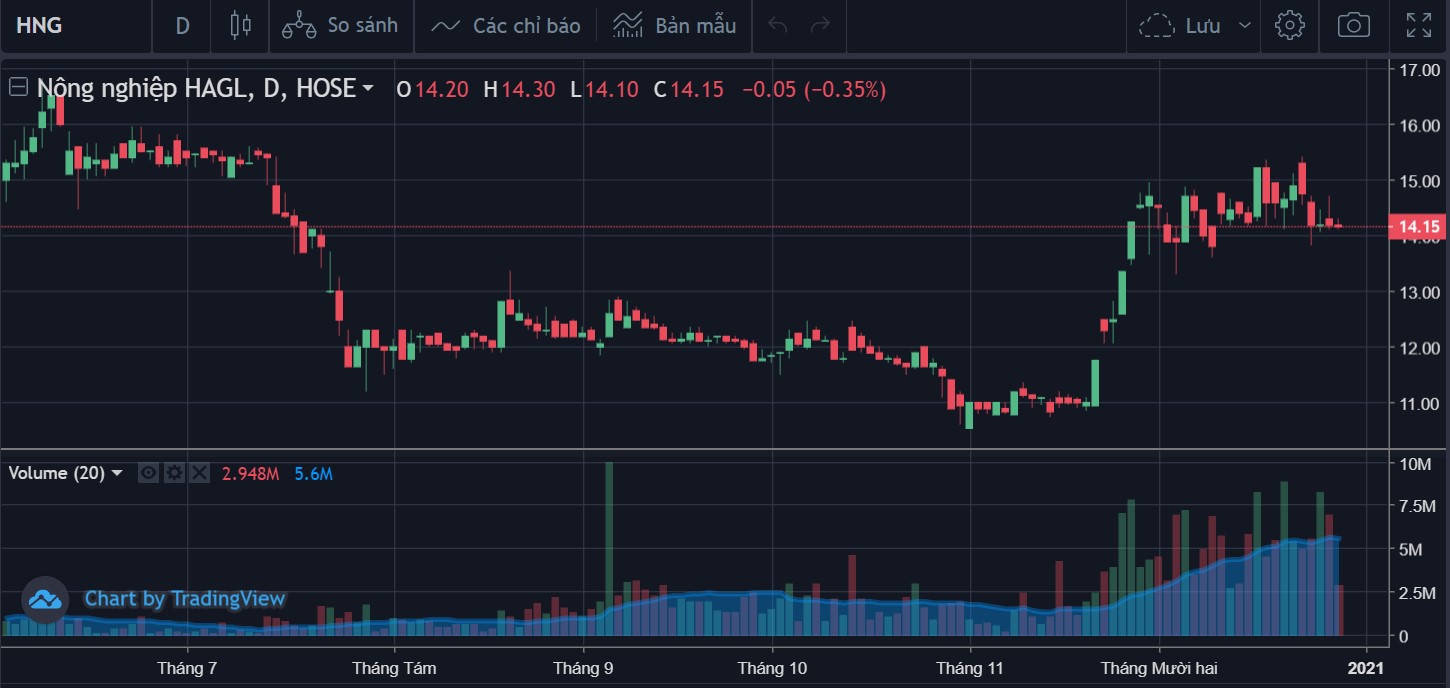Change the HNG symbol in the search field
The width and height of the screenshot is (1450, 688).
(75, 25)
